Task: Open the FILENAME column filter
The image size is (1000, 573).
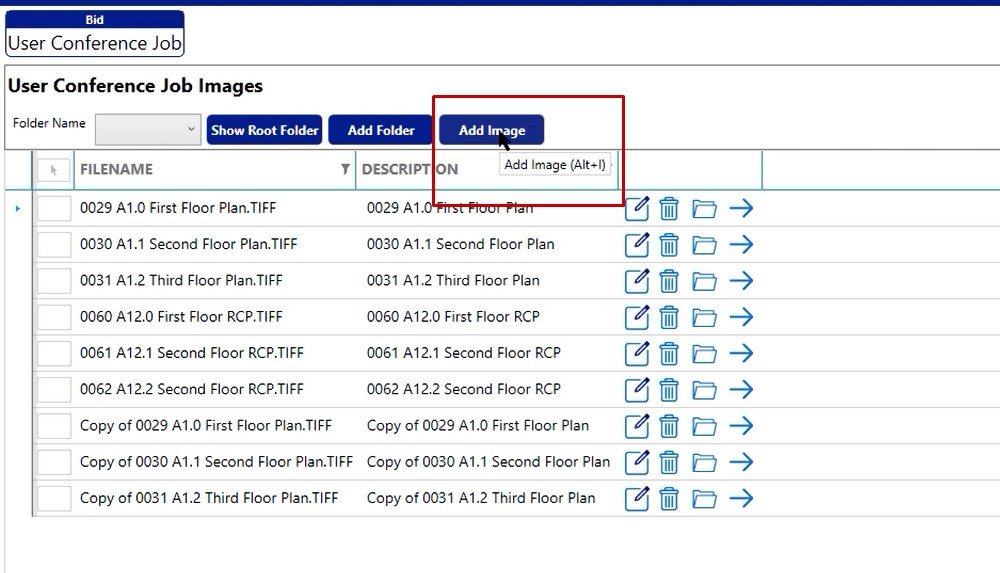Action: point(345,170)
